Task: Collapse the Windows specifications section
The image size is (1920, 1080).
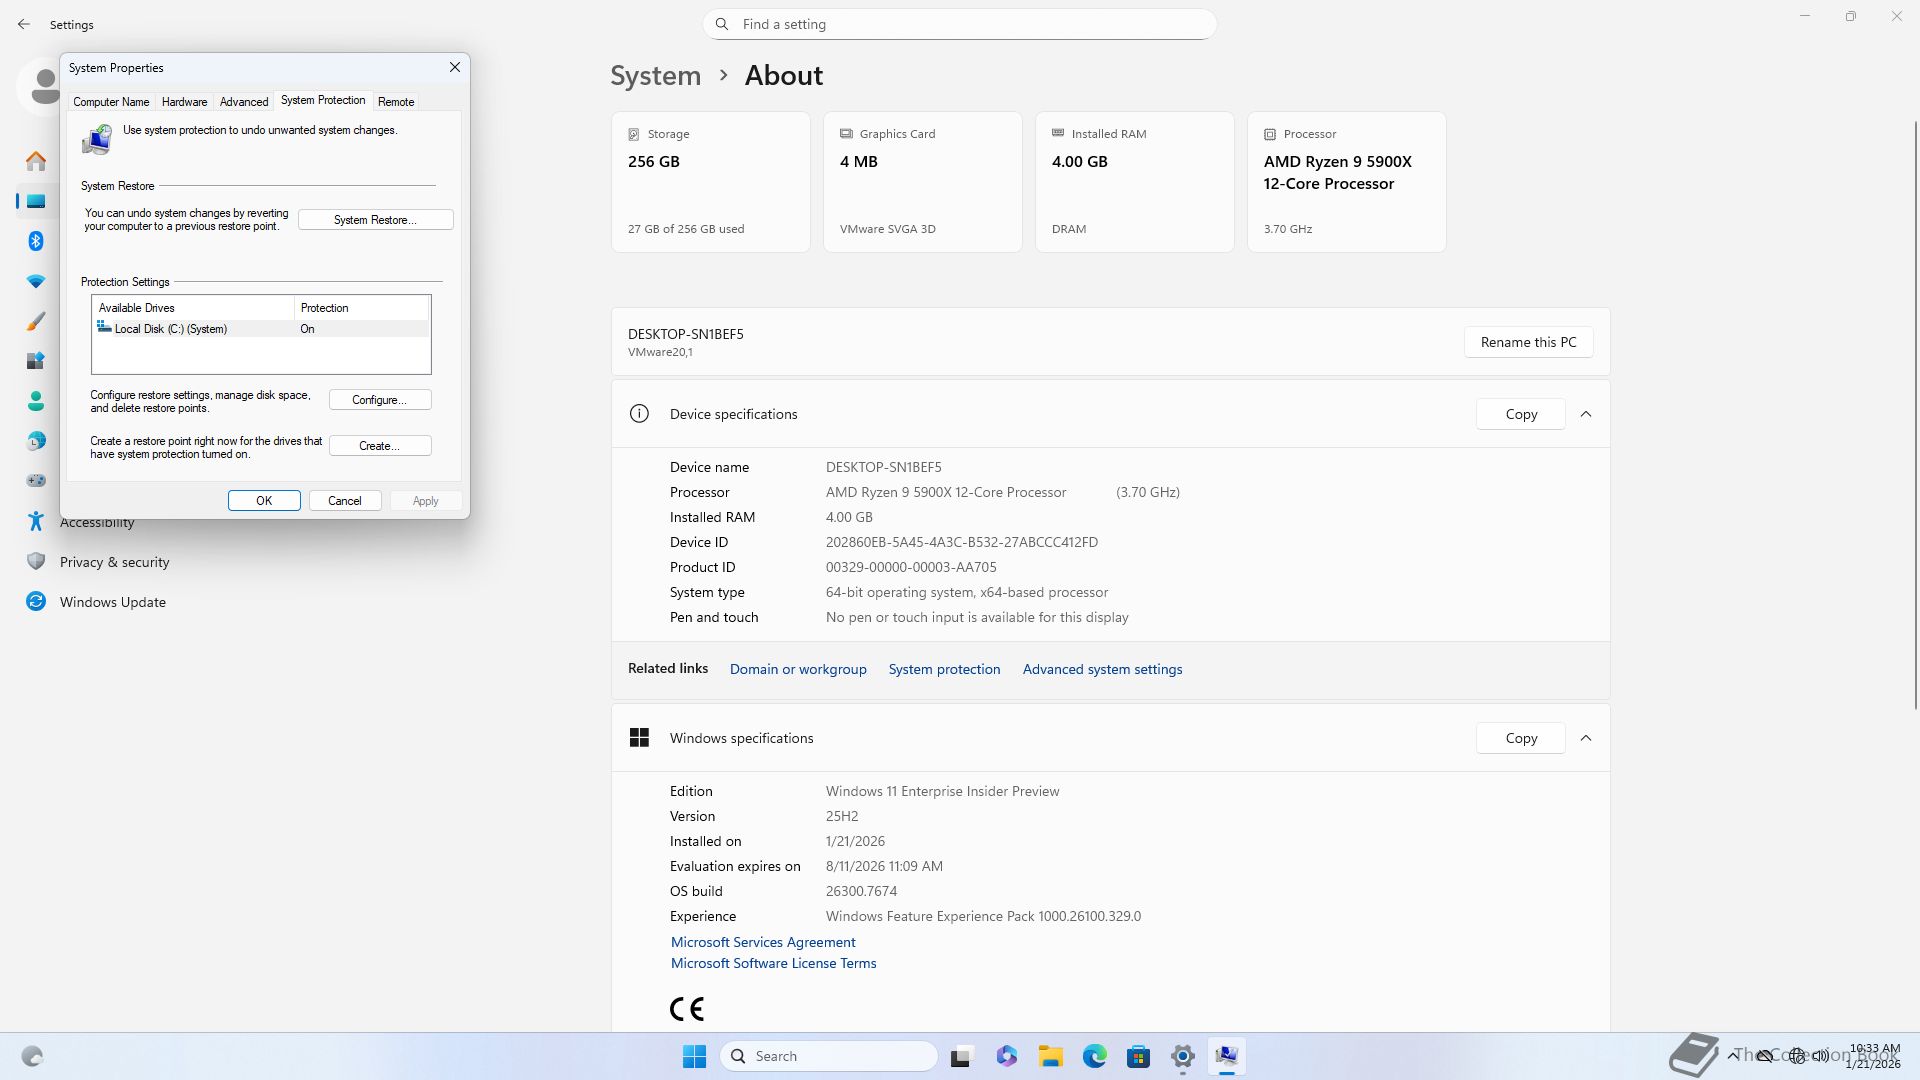Action: (1586, 738)
